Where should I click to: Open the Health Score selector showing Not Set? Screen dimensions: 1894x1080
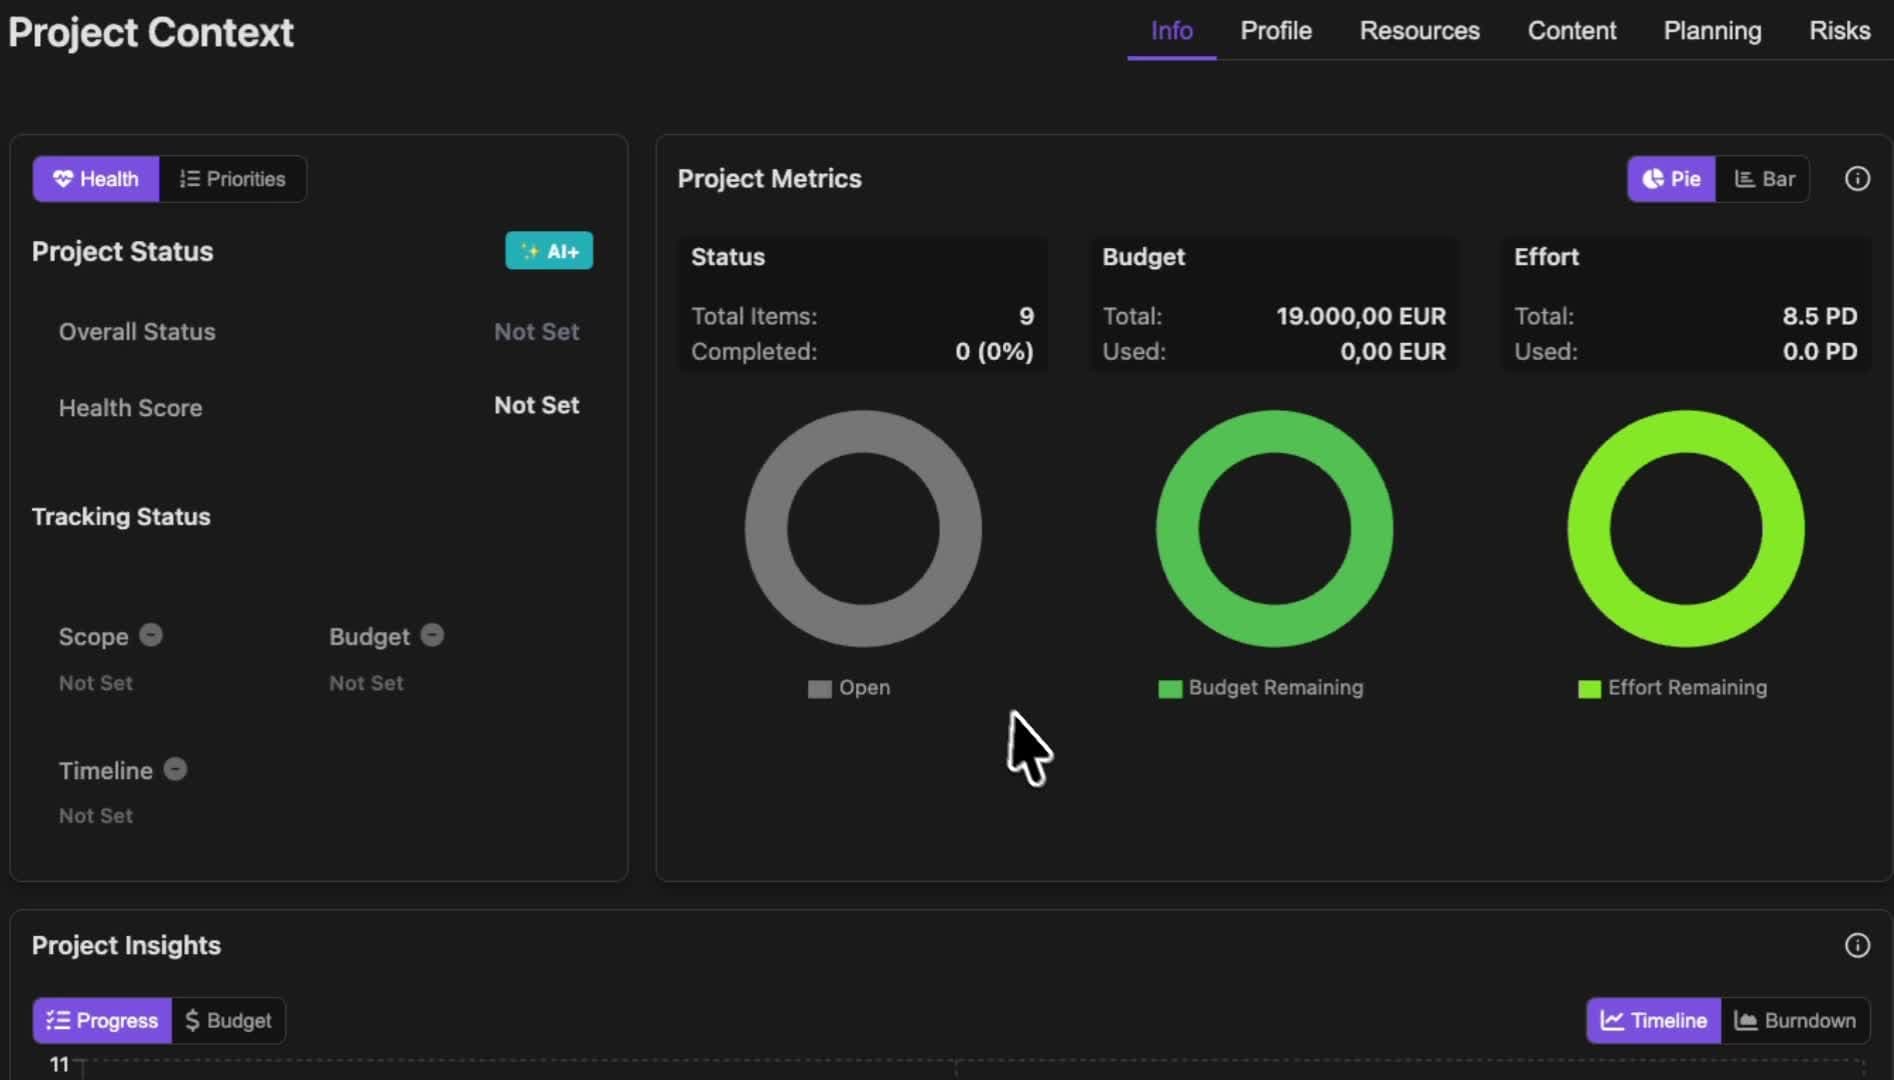(536, 406)
